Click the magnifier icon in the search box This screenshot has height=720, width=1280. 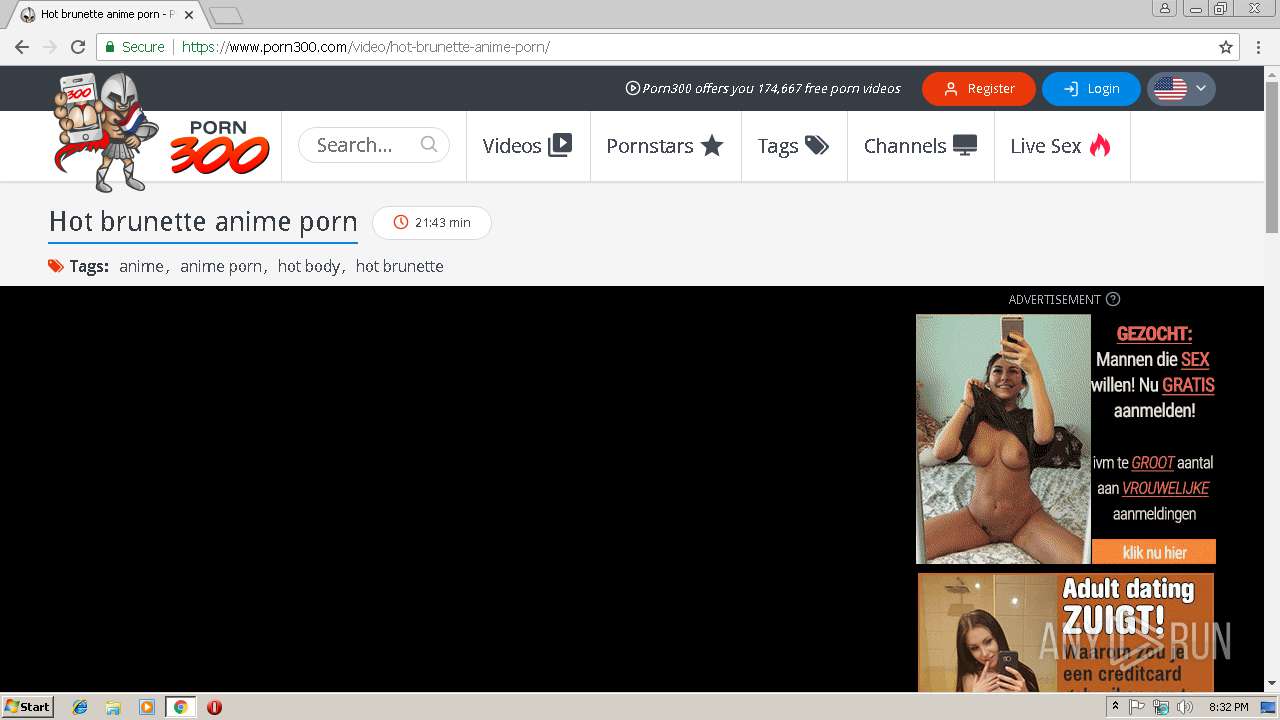click(x=429, y=144)
